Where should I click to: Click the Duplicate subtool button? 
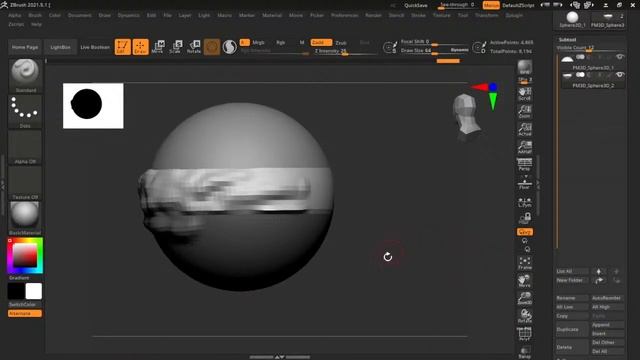[x=572, y=329]
